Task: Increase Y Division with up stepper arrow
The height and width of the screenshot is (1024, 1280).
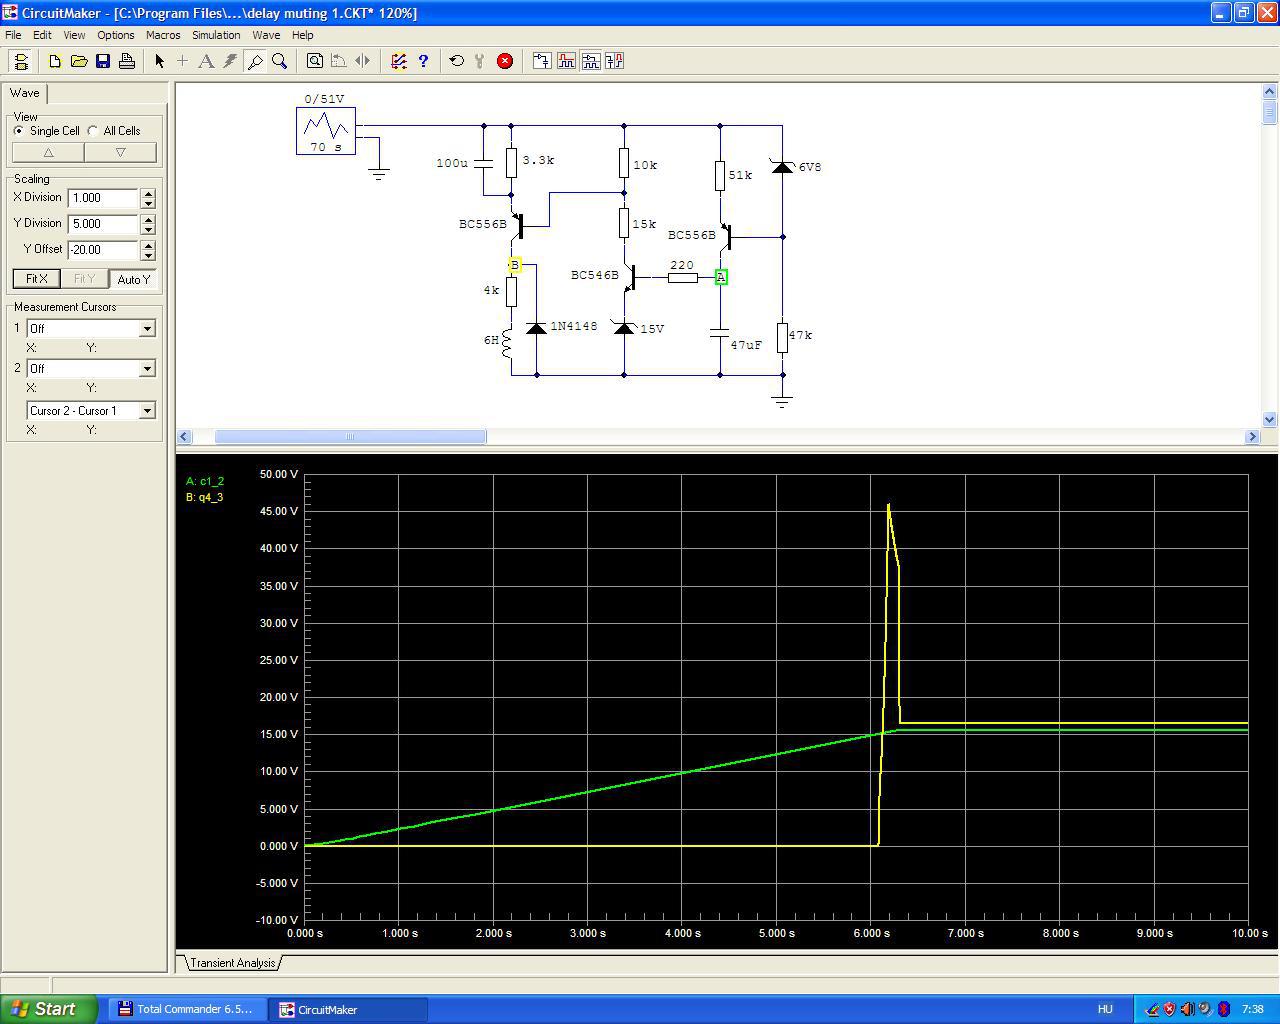Action: click(x=148, y=219)
